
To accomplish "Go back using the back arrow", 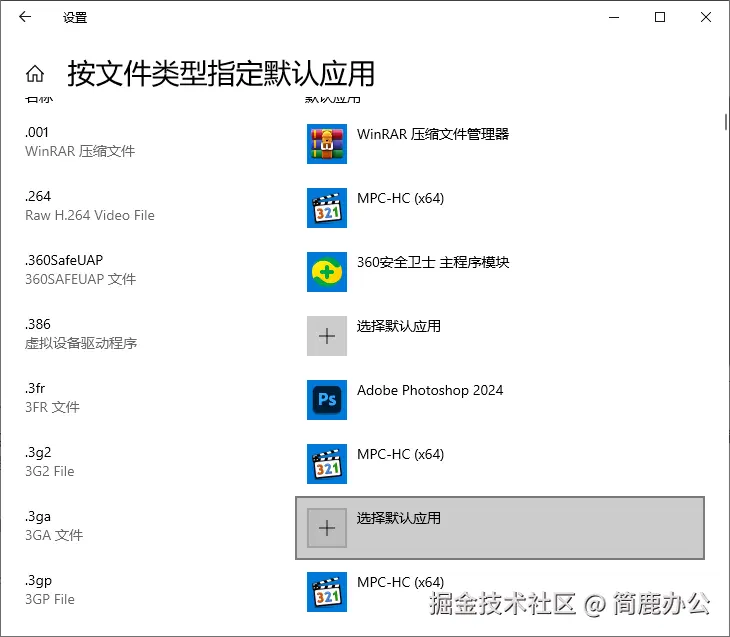I will 25,17.
